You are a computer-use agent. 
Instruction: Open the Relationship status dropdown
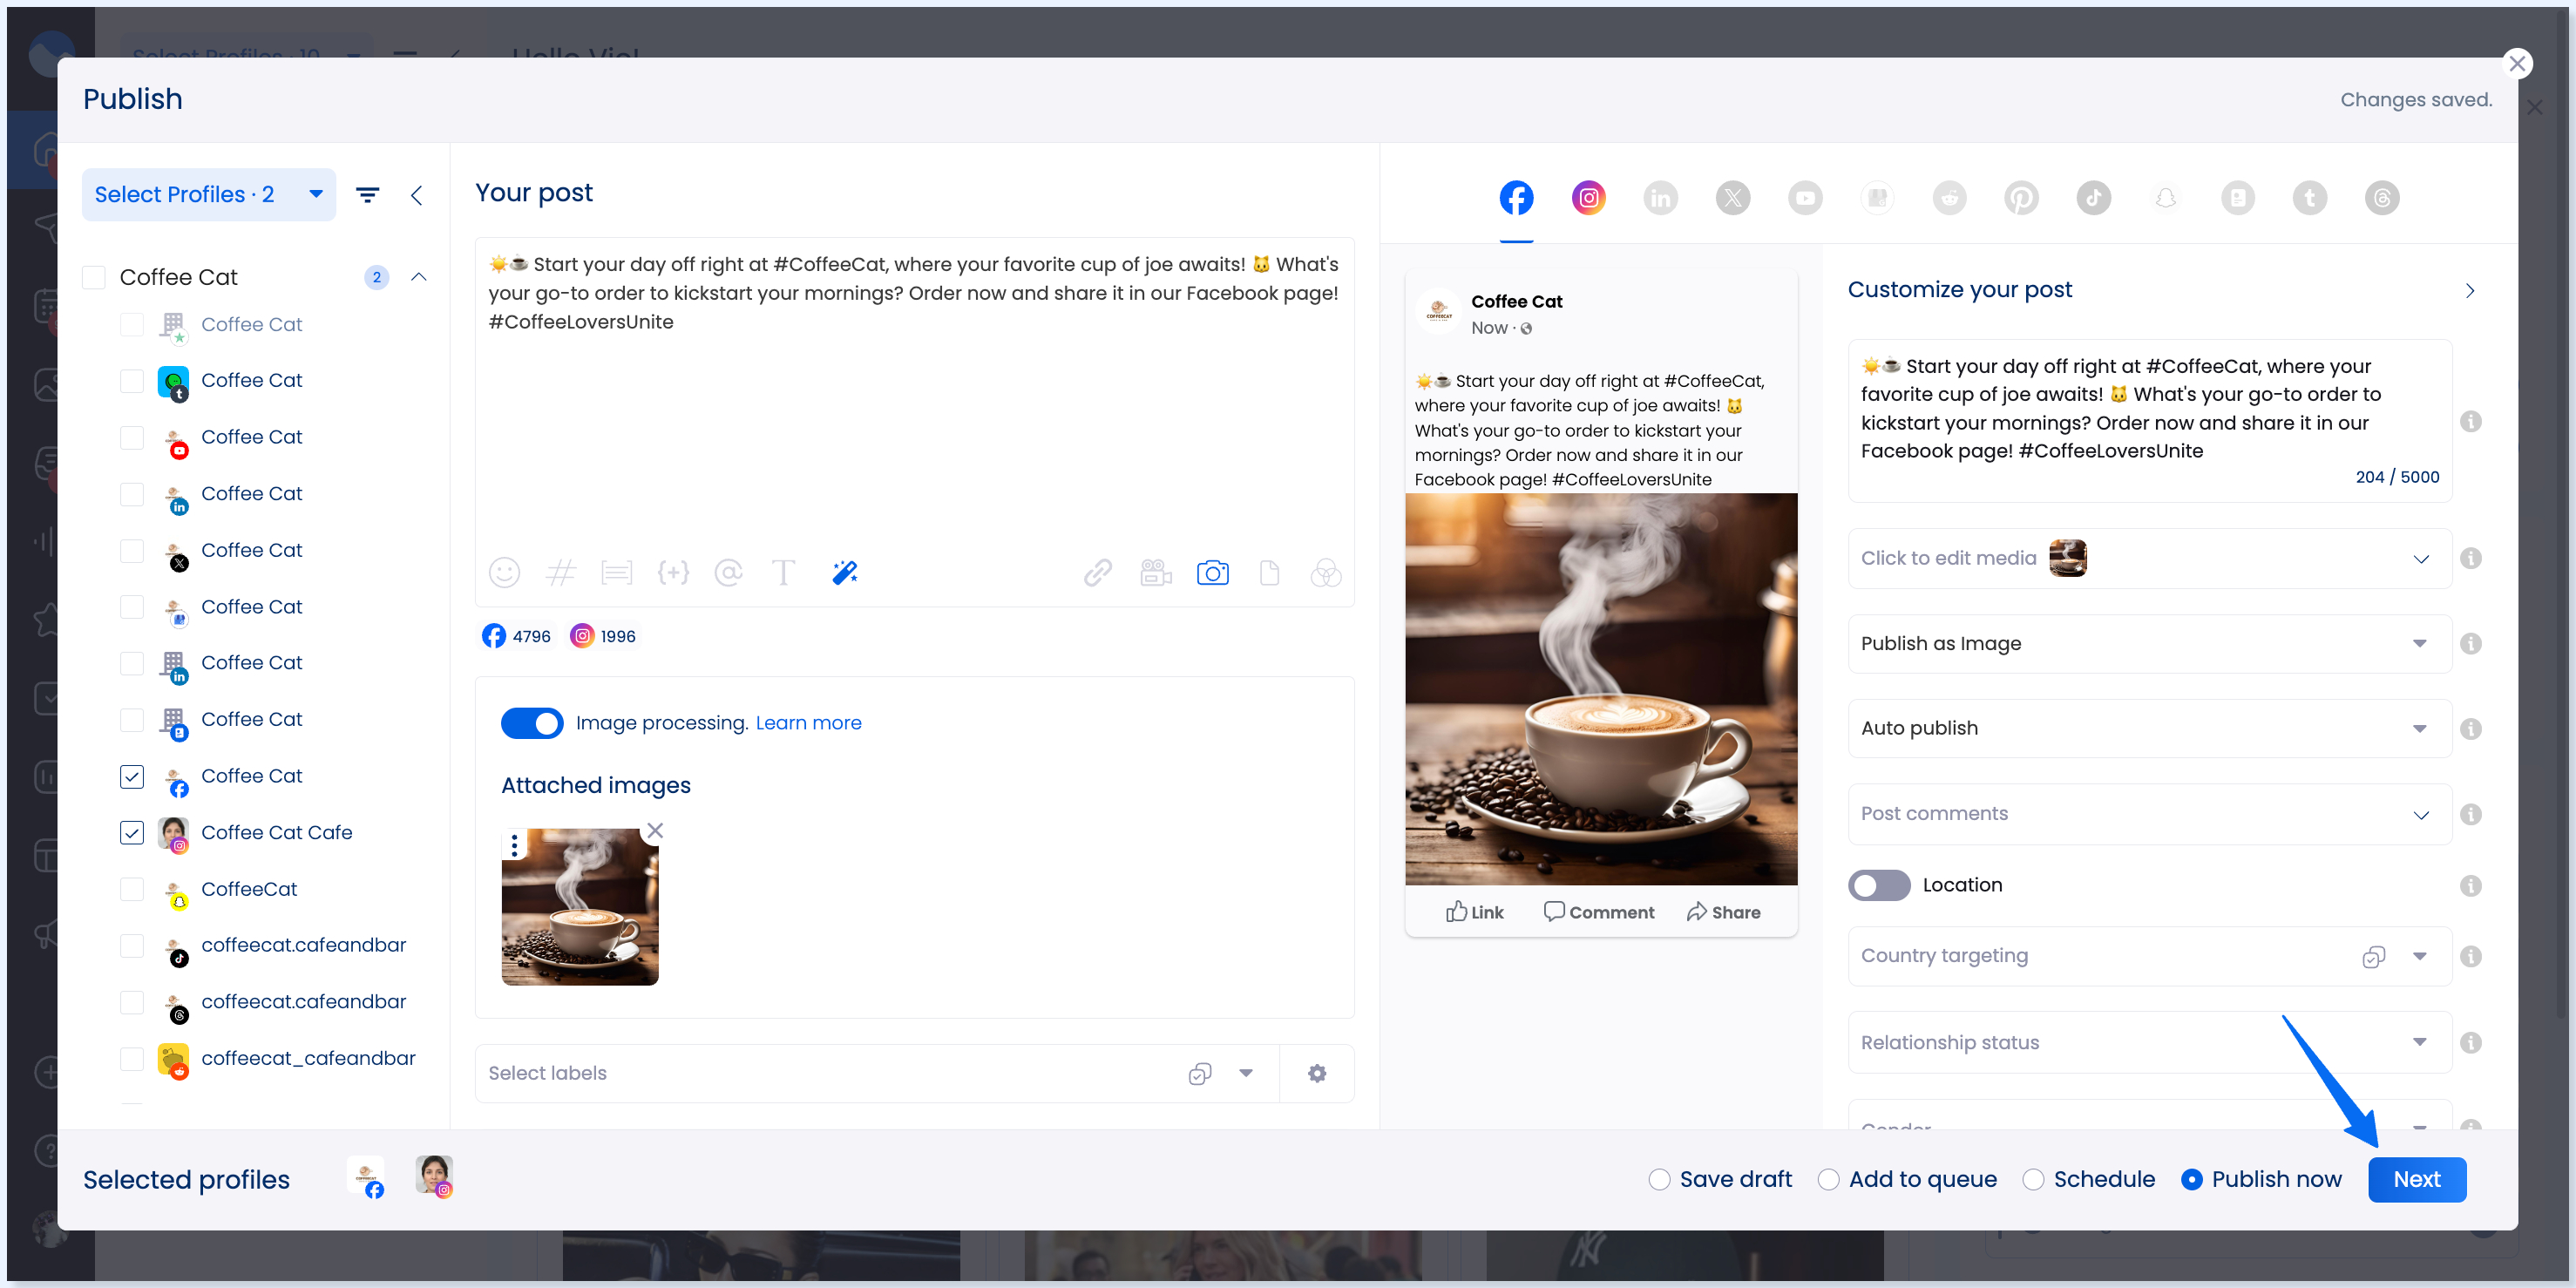click(2150, 1043)
